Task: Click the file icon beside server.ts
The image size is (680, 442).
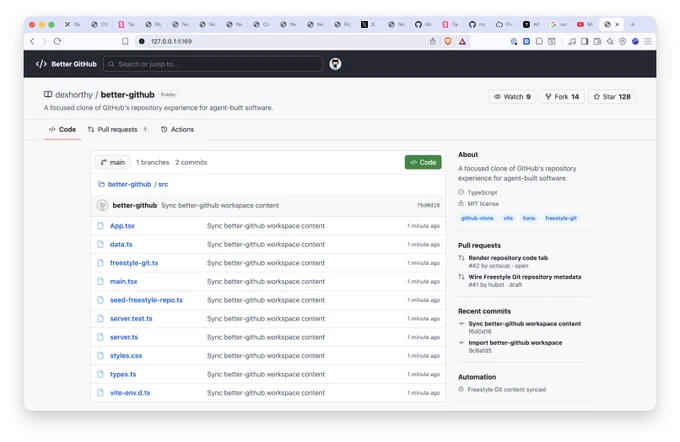Action: pos(101,337)
